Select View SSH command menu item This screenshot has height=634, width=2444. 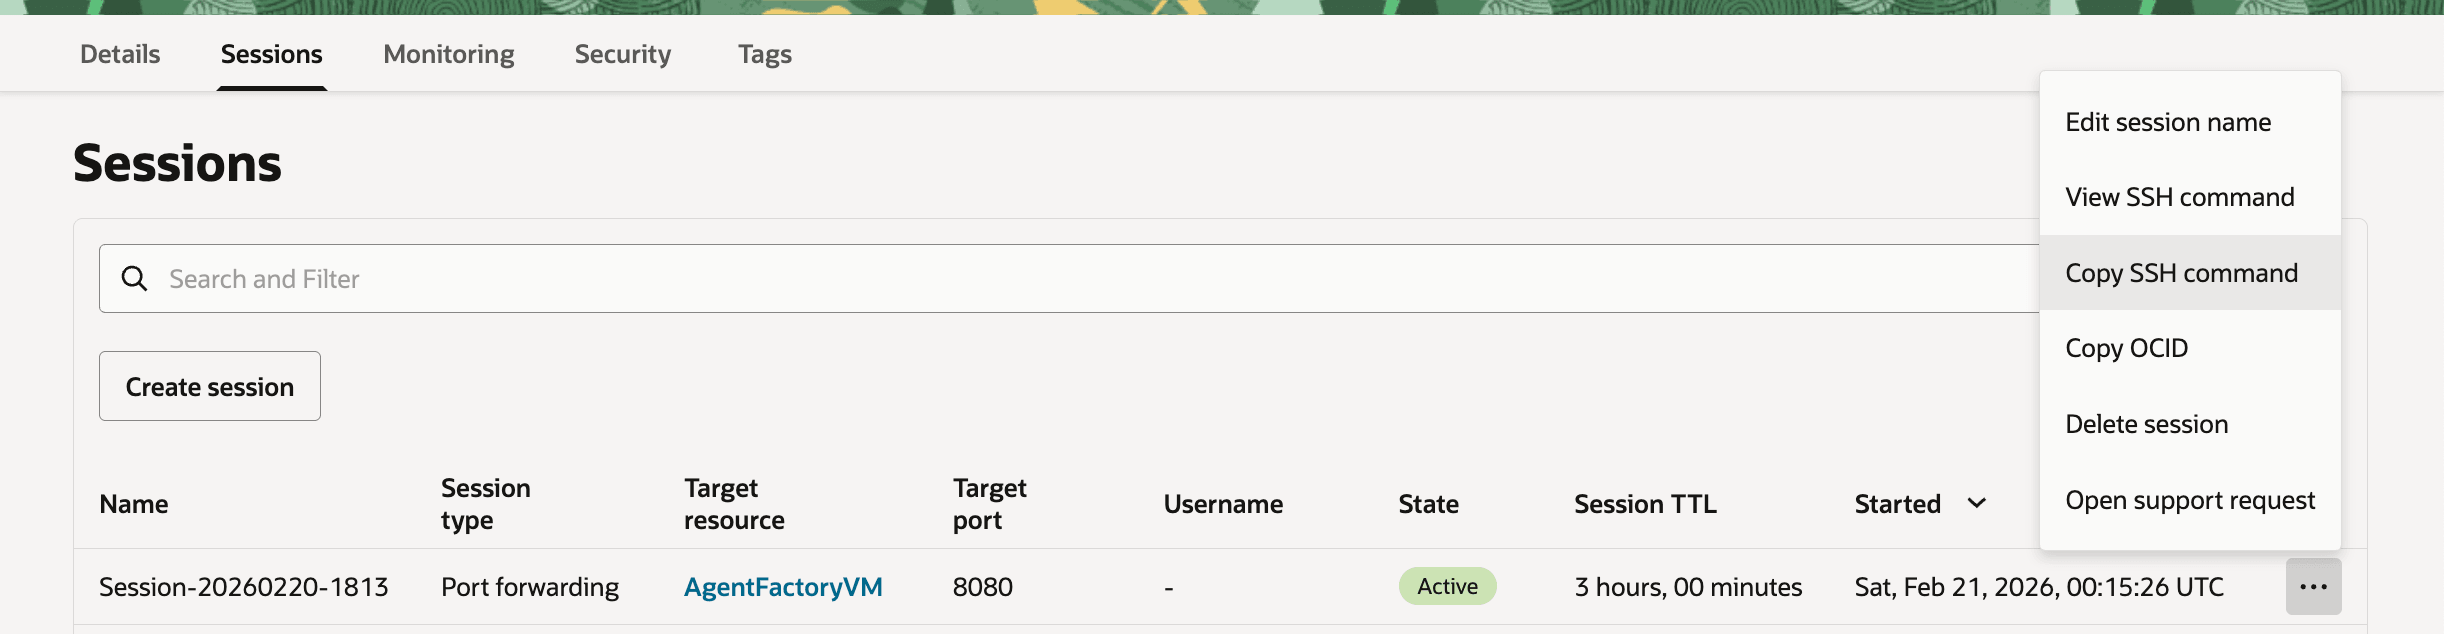click(2180, 197)
